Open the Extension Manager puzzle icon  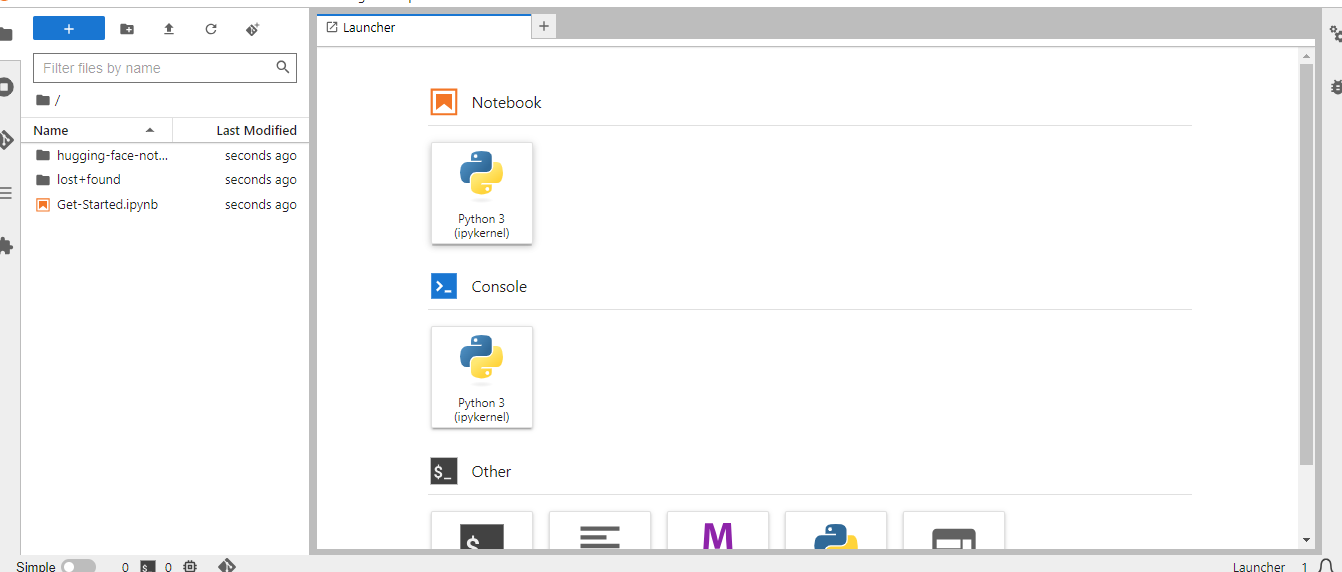pyautogui.click(x=6, y=245)
